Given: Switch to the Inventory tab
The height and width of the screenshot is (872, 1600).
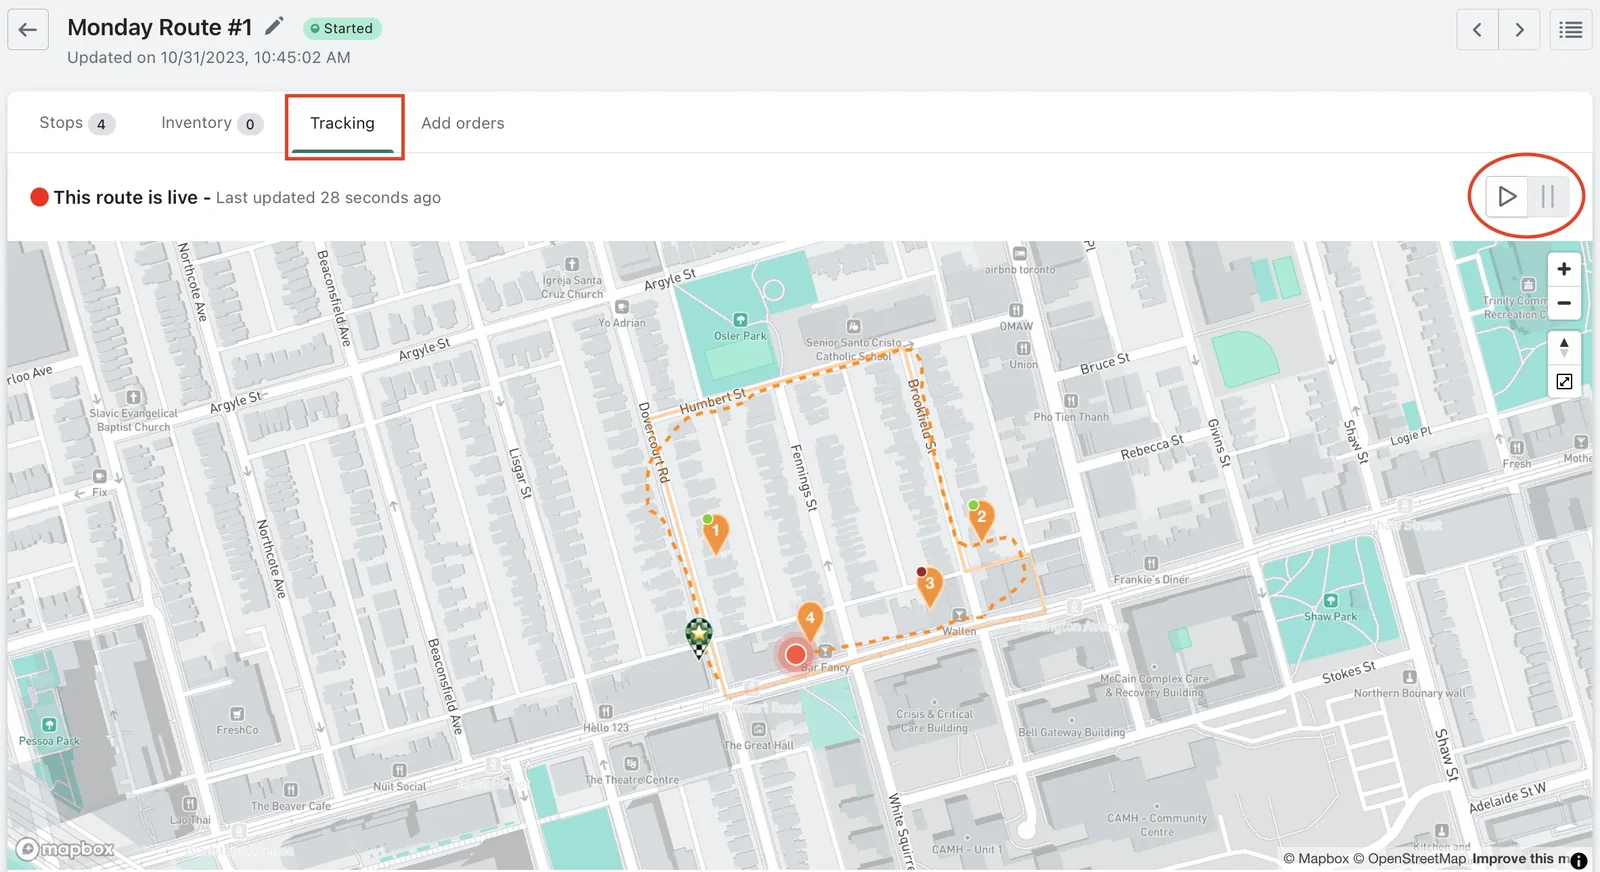Looking at the screenshot, I should 212,123.
